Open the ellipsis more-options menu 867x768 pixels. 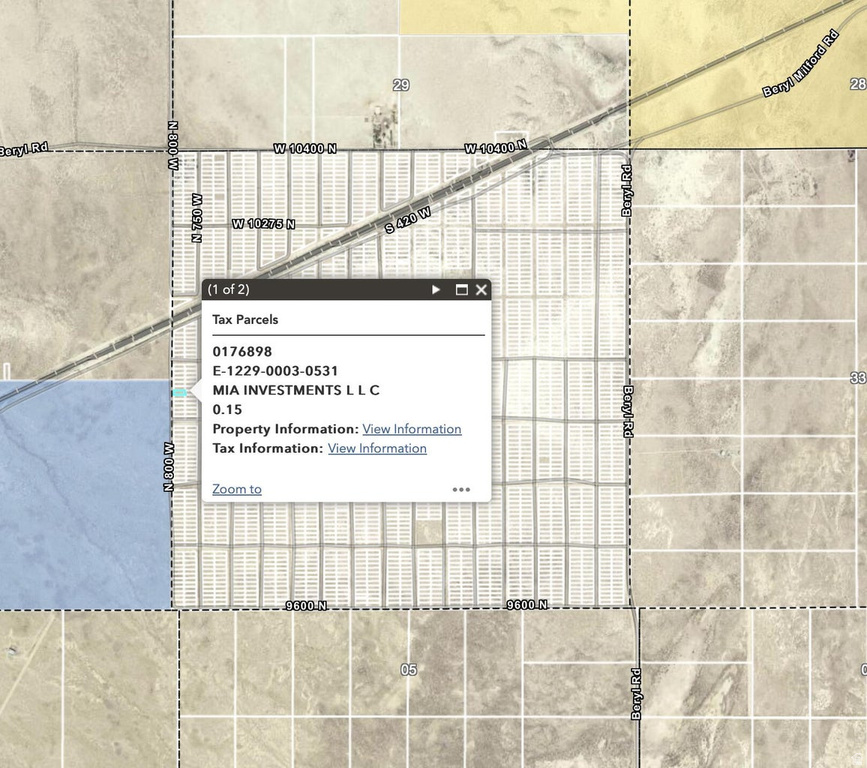point(461,489)
